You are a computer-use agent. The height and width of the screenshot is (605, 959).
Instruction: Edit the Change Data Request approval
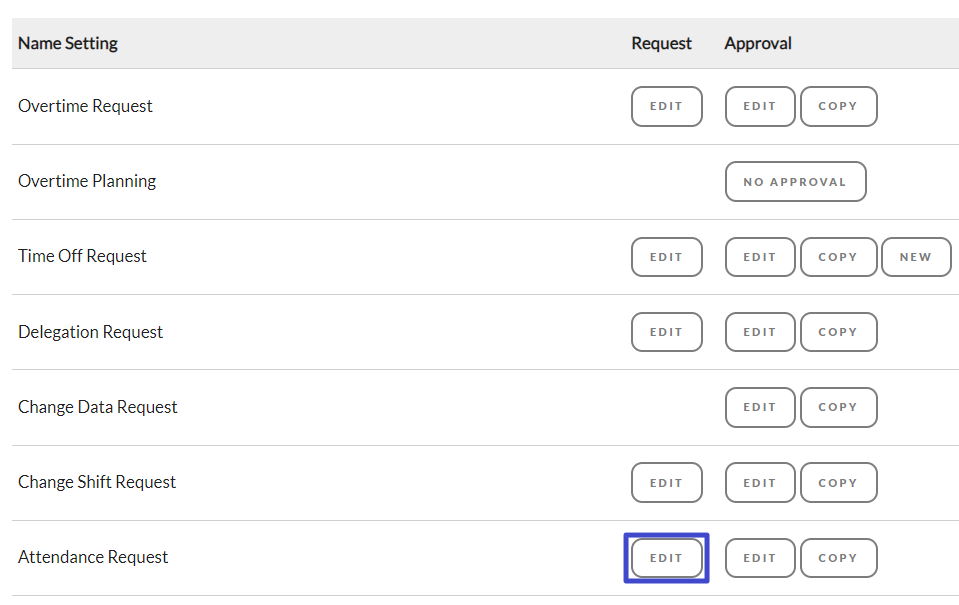point(760,407)
